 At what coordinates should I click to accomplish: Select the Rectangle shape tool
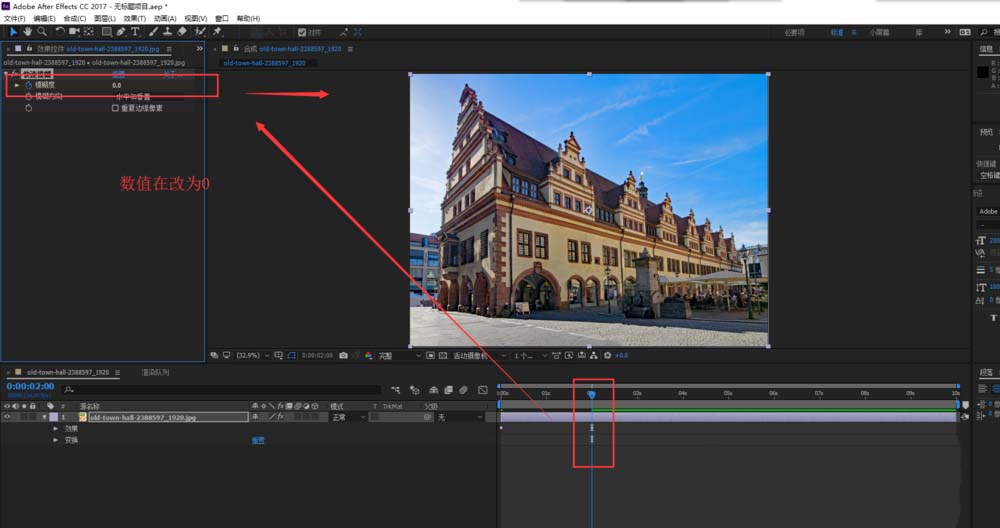pos(107,32)
